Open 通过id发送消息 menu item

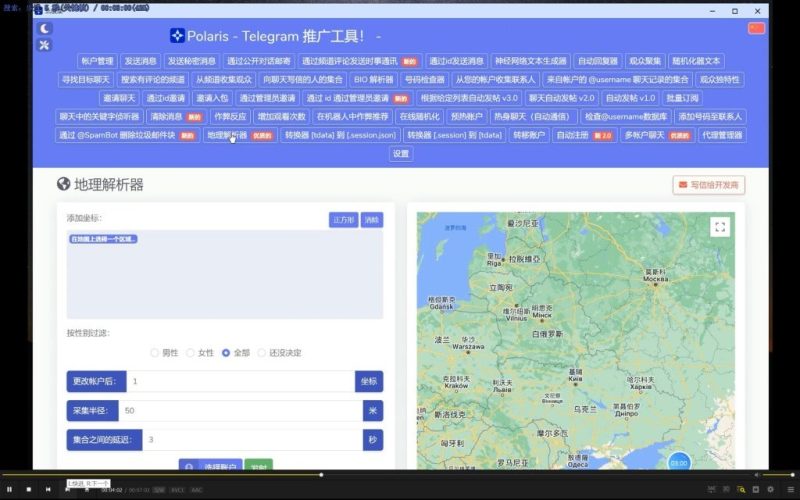pyautogui.click(x=457, y=61)
